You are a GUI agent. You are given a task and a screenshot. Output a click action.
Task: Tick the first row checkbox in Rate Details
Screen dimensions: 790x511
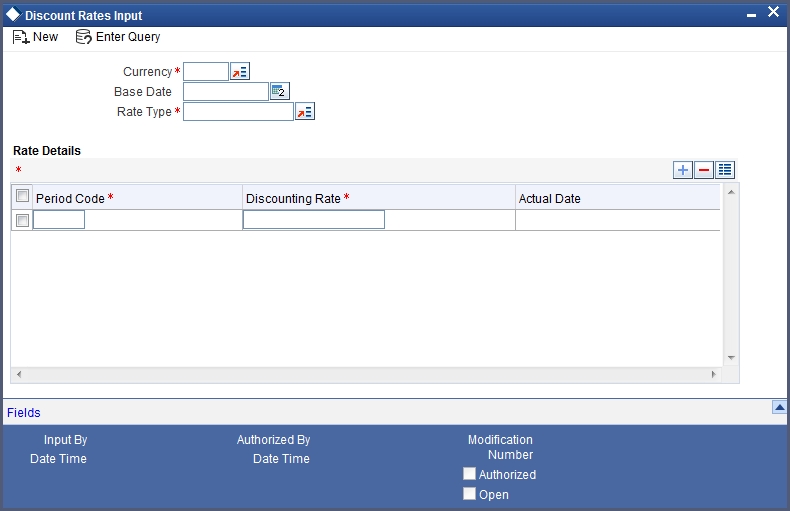(22, 220)
